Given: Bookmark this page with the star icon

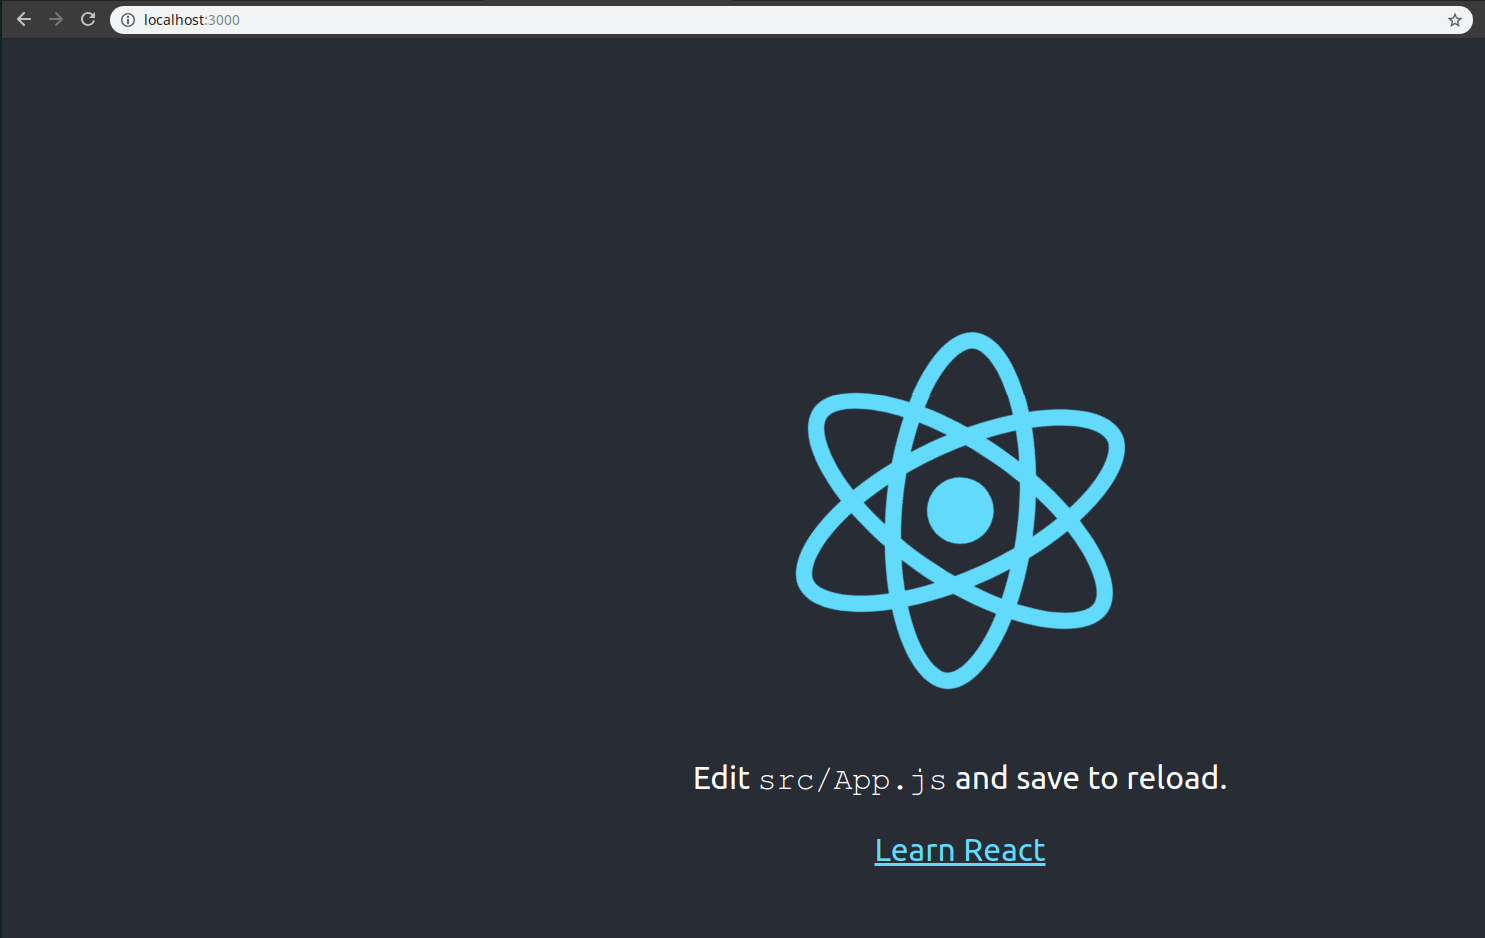Looking at the screenshot, I should pyautogui.click(x=1455, y=20).
